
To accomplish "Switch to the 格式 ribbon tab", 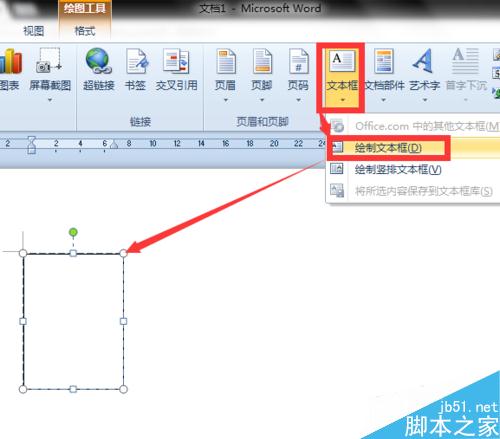I will pyautogui.click(x=85, y=31).
